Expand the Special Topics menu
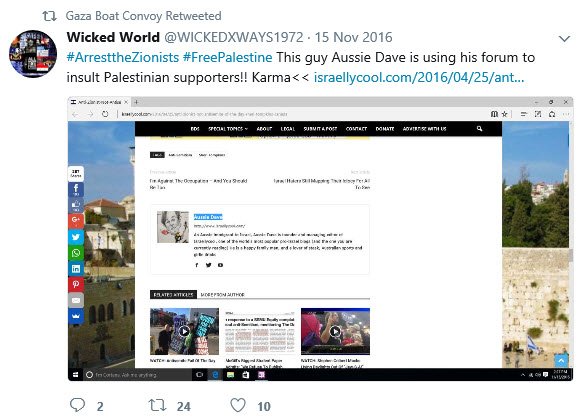The width and height of the screenshot is (582, 417). click(228, 129)
